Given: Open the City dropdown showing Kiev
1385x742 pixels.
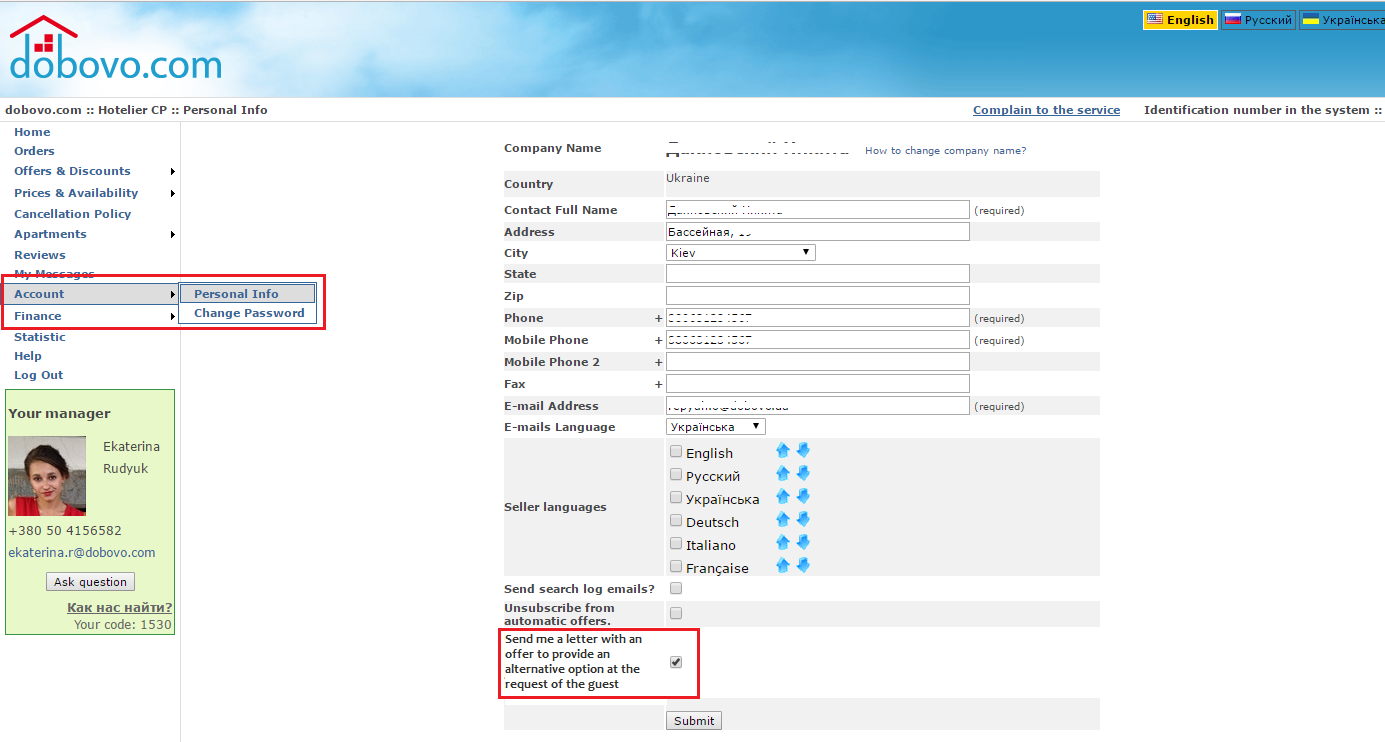Looking at the screenshot, I should 741,253.
